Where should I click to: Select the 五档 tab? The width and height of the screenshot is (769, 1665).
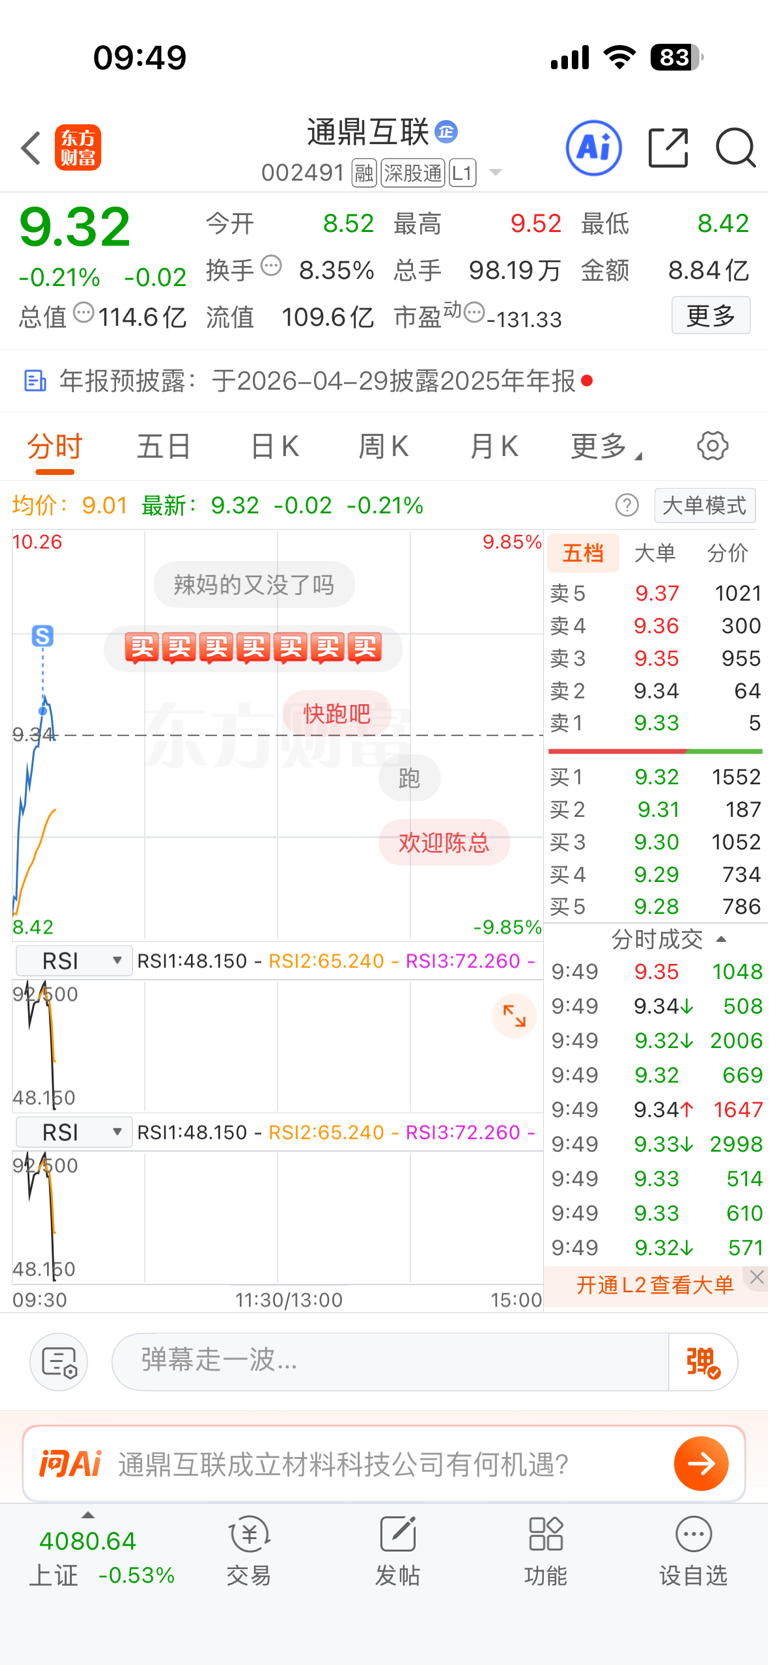(583, 553)
